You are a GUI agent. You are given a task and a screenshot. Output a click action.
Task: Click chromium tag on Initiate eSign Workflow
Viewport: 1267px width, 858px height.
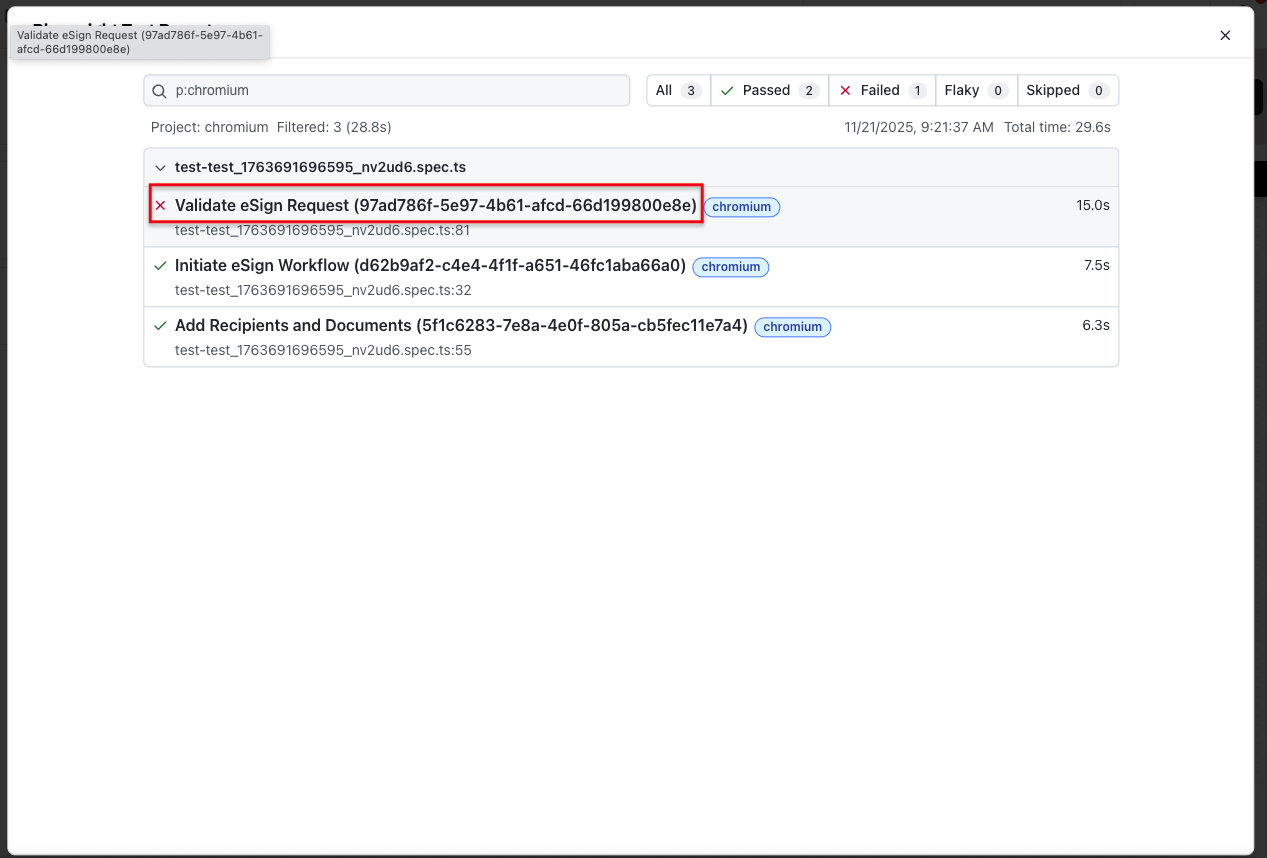coord(731,267)
